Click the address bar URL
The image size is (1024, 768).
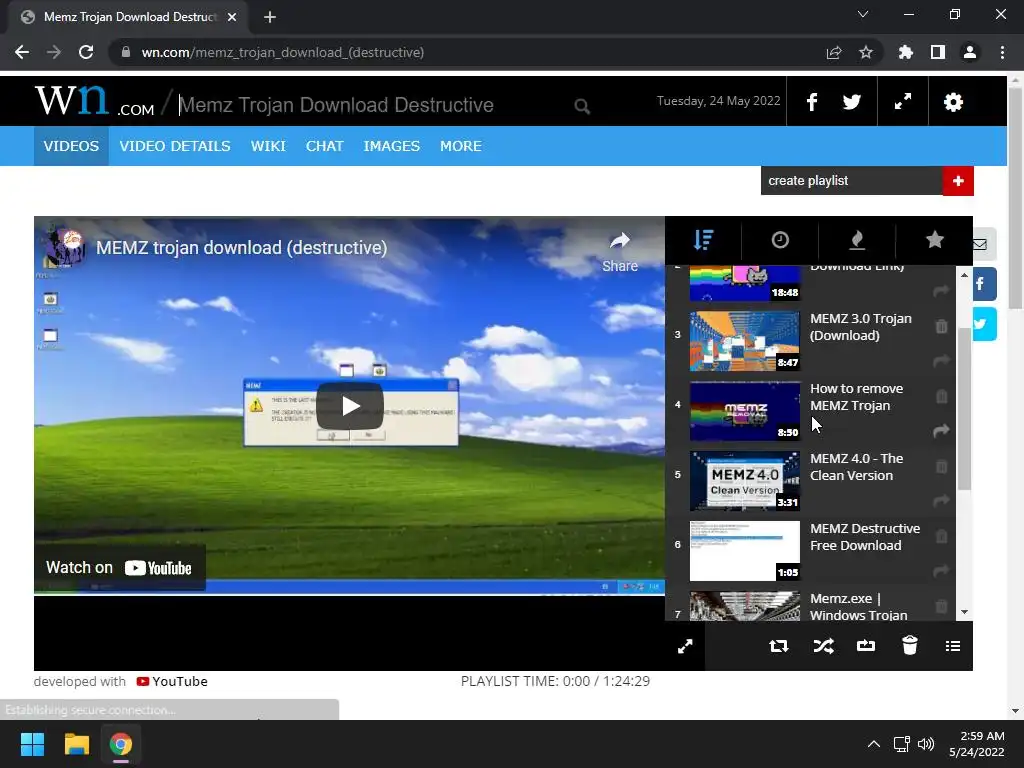(x=283, y=52)
